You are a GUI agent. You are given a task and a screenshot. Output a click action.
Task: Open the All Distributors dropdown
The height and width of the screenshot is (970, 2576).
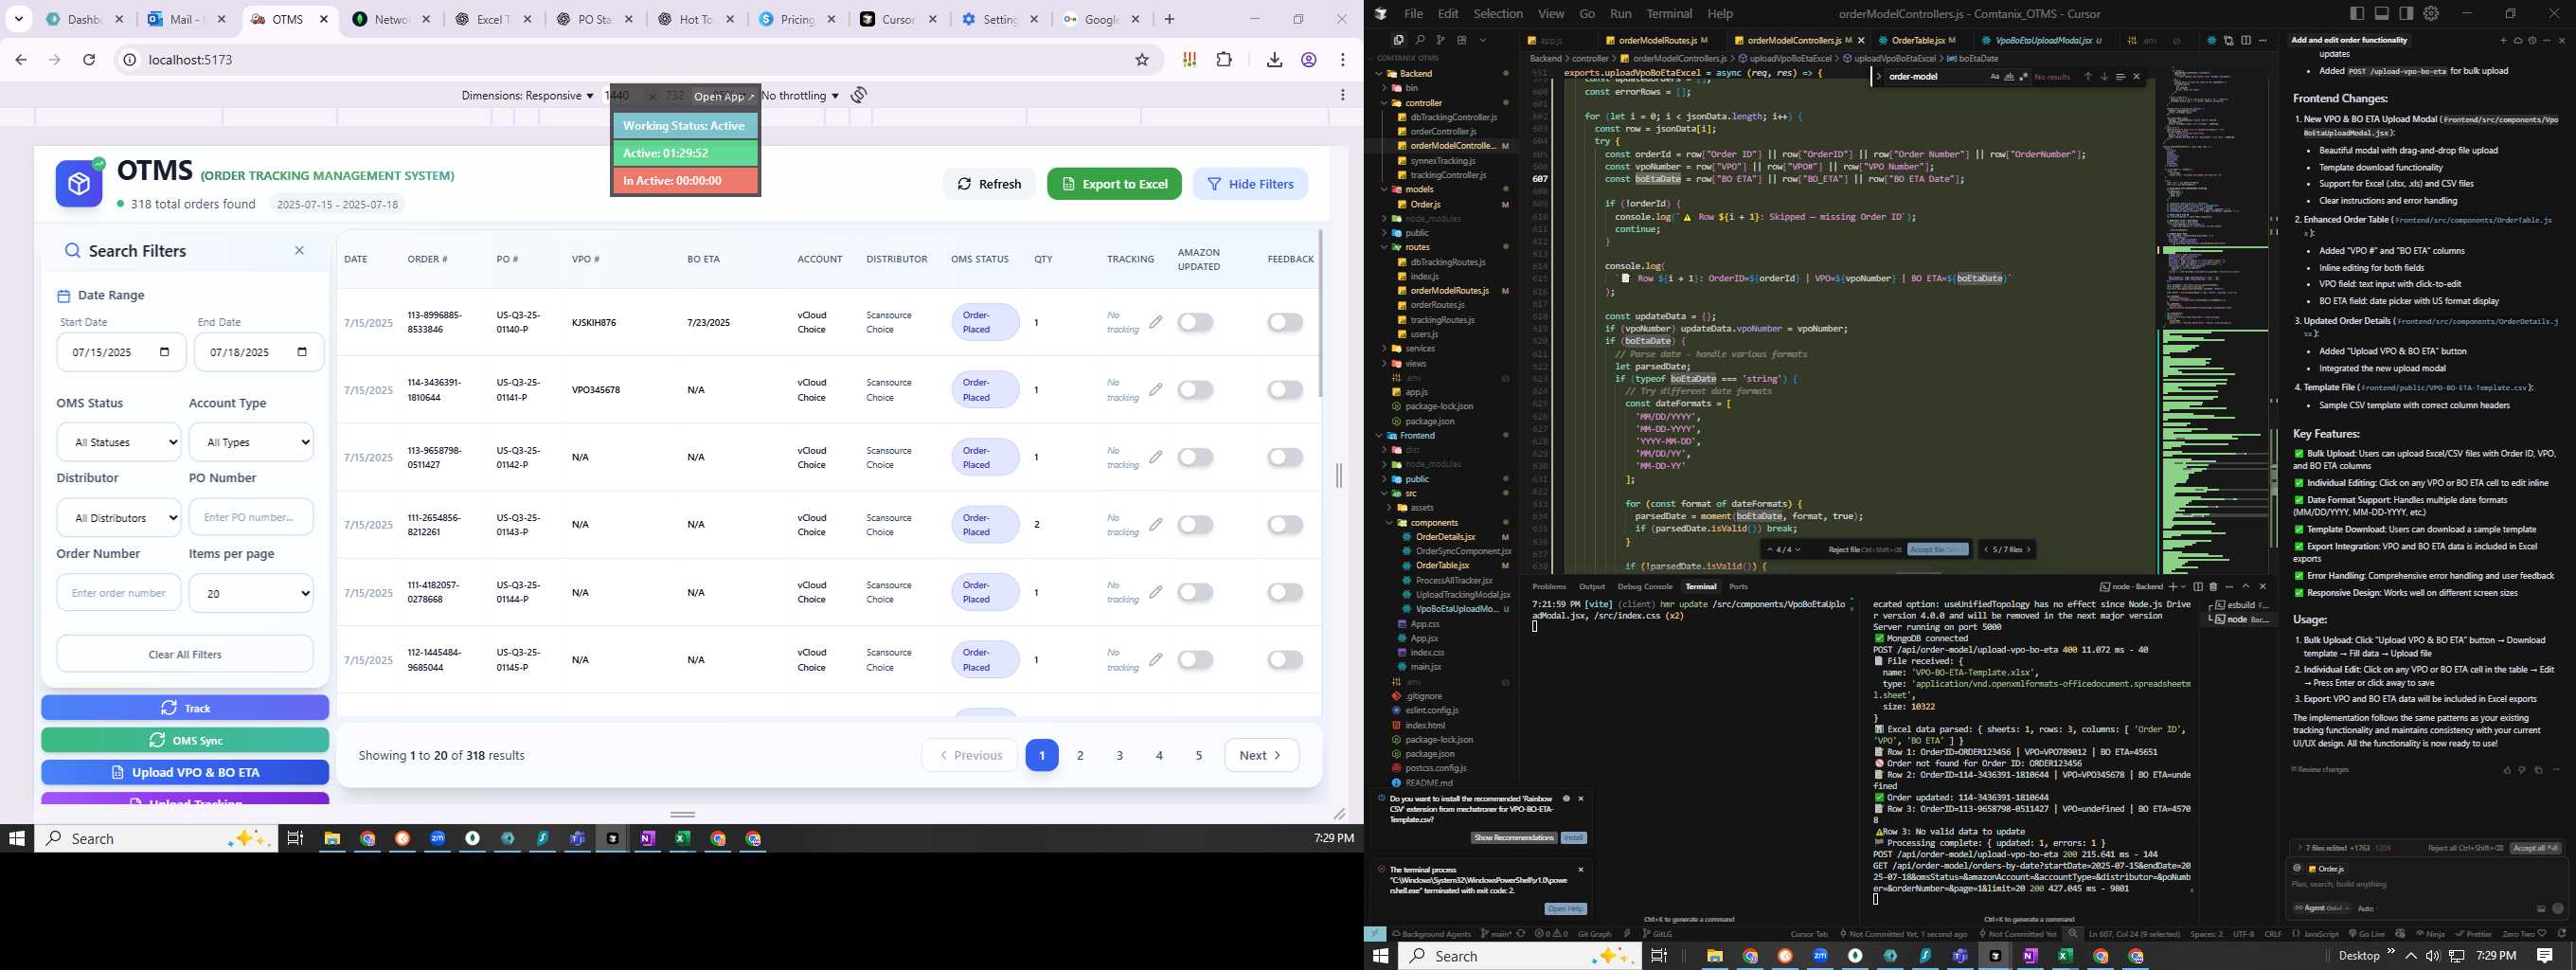119,518
